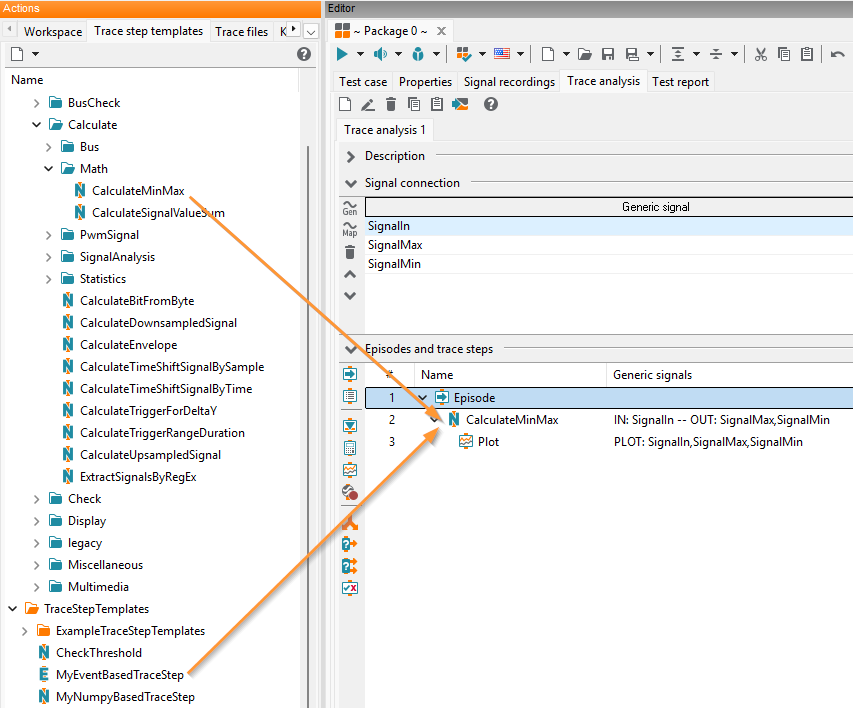
Task: Move the signal down with the down-arrow icon
Action: pyautogui.click(x=350, y=295)
